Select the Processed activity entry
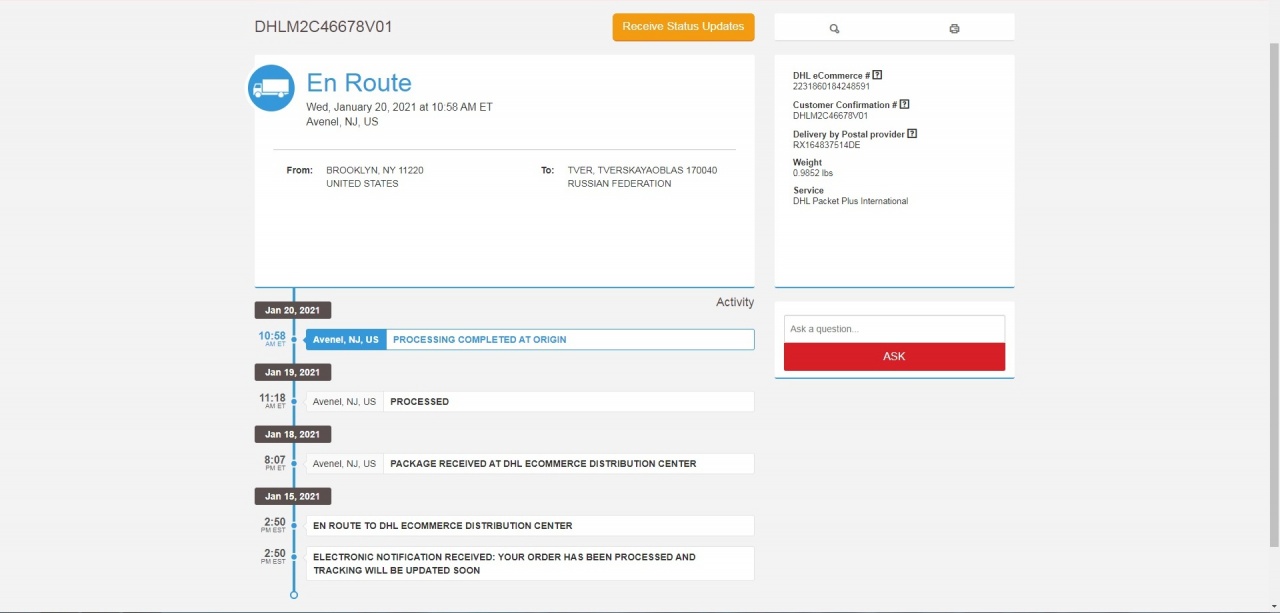 point(530,402)
